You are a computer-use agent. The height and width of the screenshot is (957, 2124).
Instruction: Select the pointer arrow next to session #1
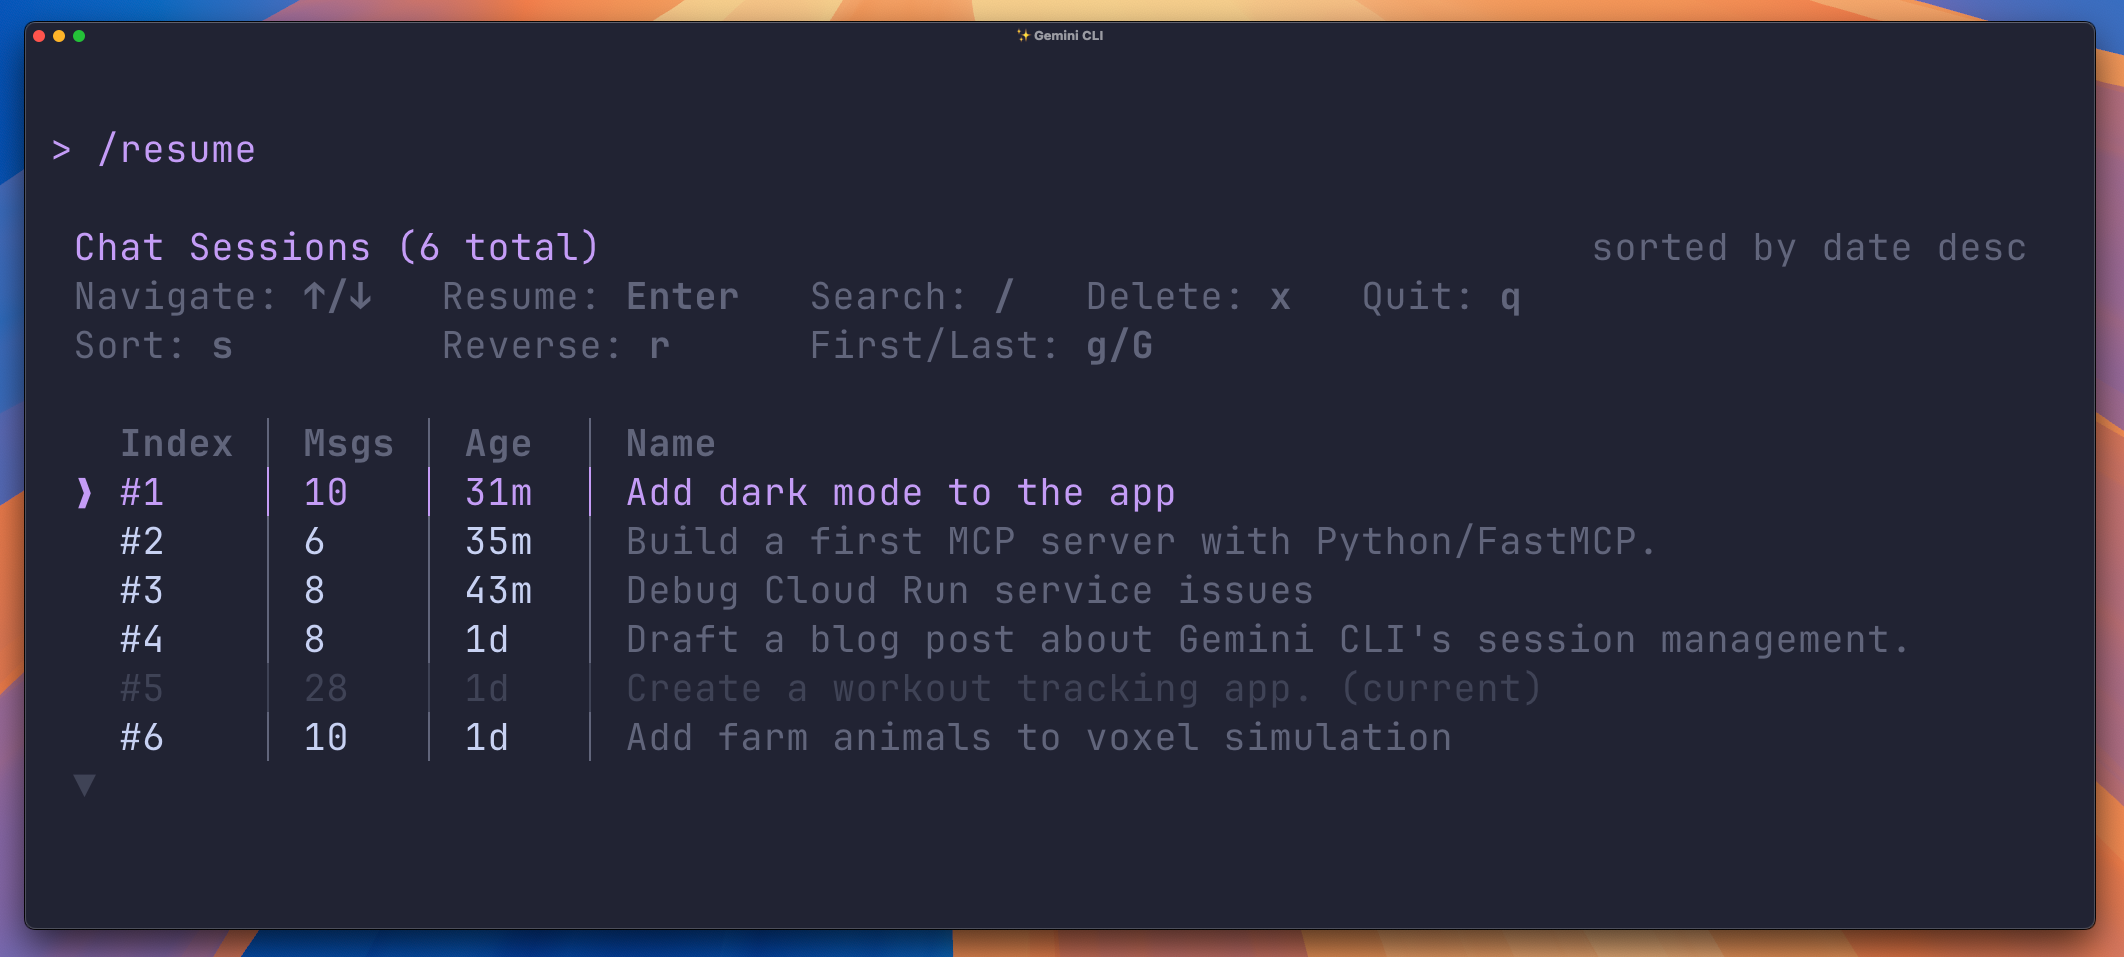[x=83, y=492]
